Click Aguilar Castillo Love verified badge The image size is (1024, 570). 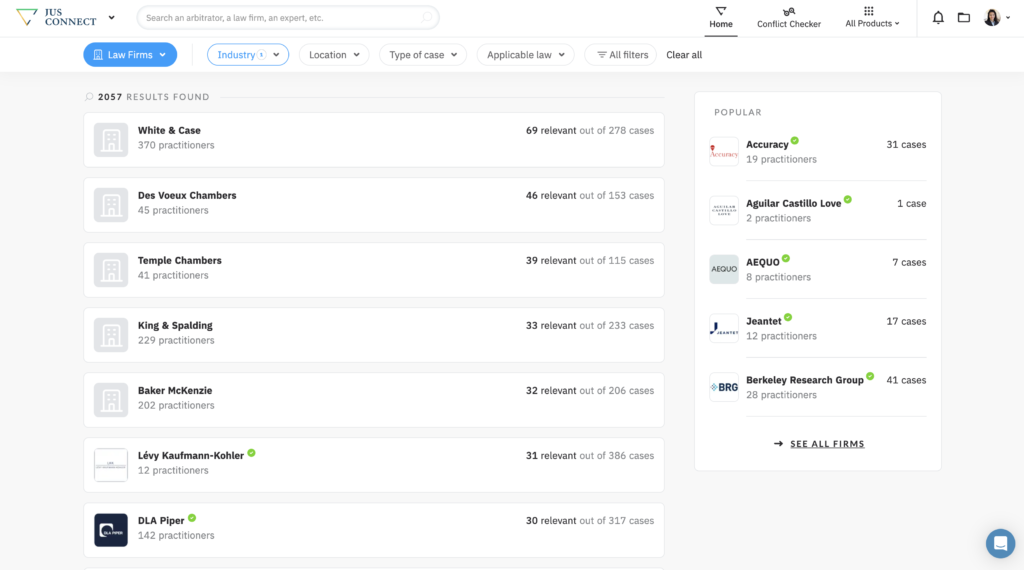click(x=848, y=199)
